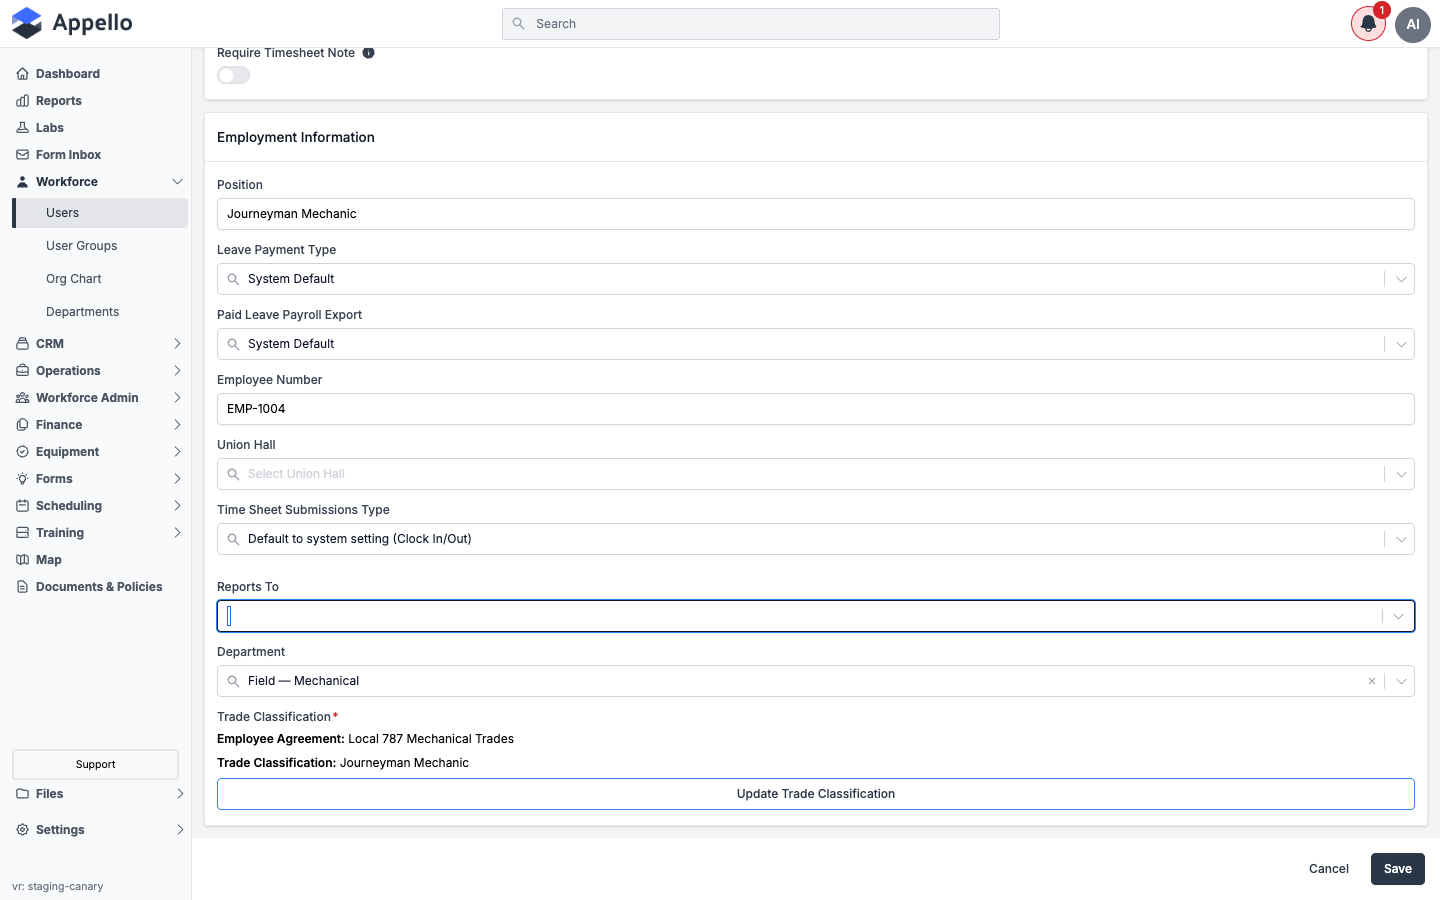Collapse the Workforce menu section

[178, 182]
